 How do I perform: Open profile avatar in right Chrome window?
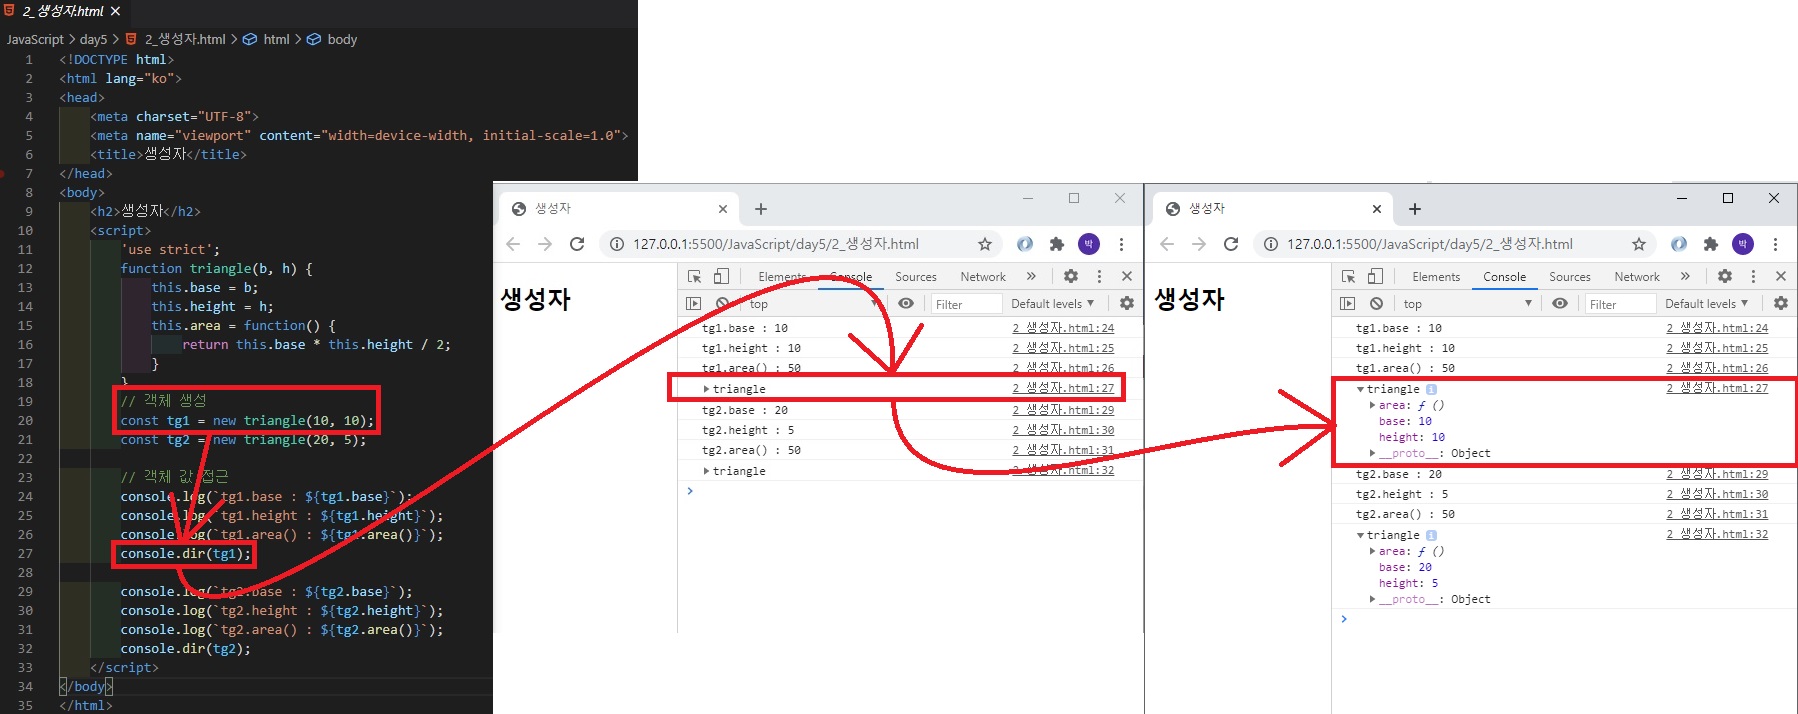click(x=1743, y=244)
